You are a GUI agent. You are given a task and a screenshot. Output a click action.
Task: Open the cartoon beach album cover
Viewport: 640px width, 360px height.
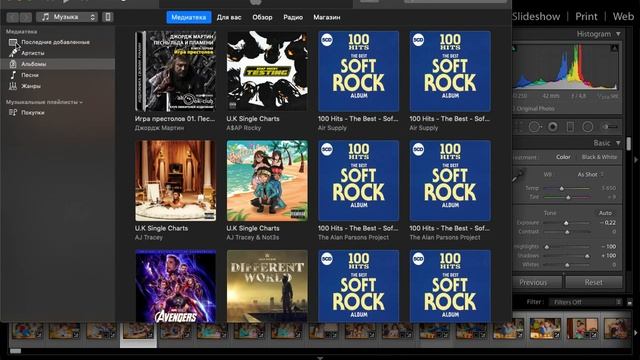267,181
